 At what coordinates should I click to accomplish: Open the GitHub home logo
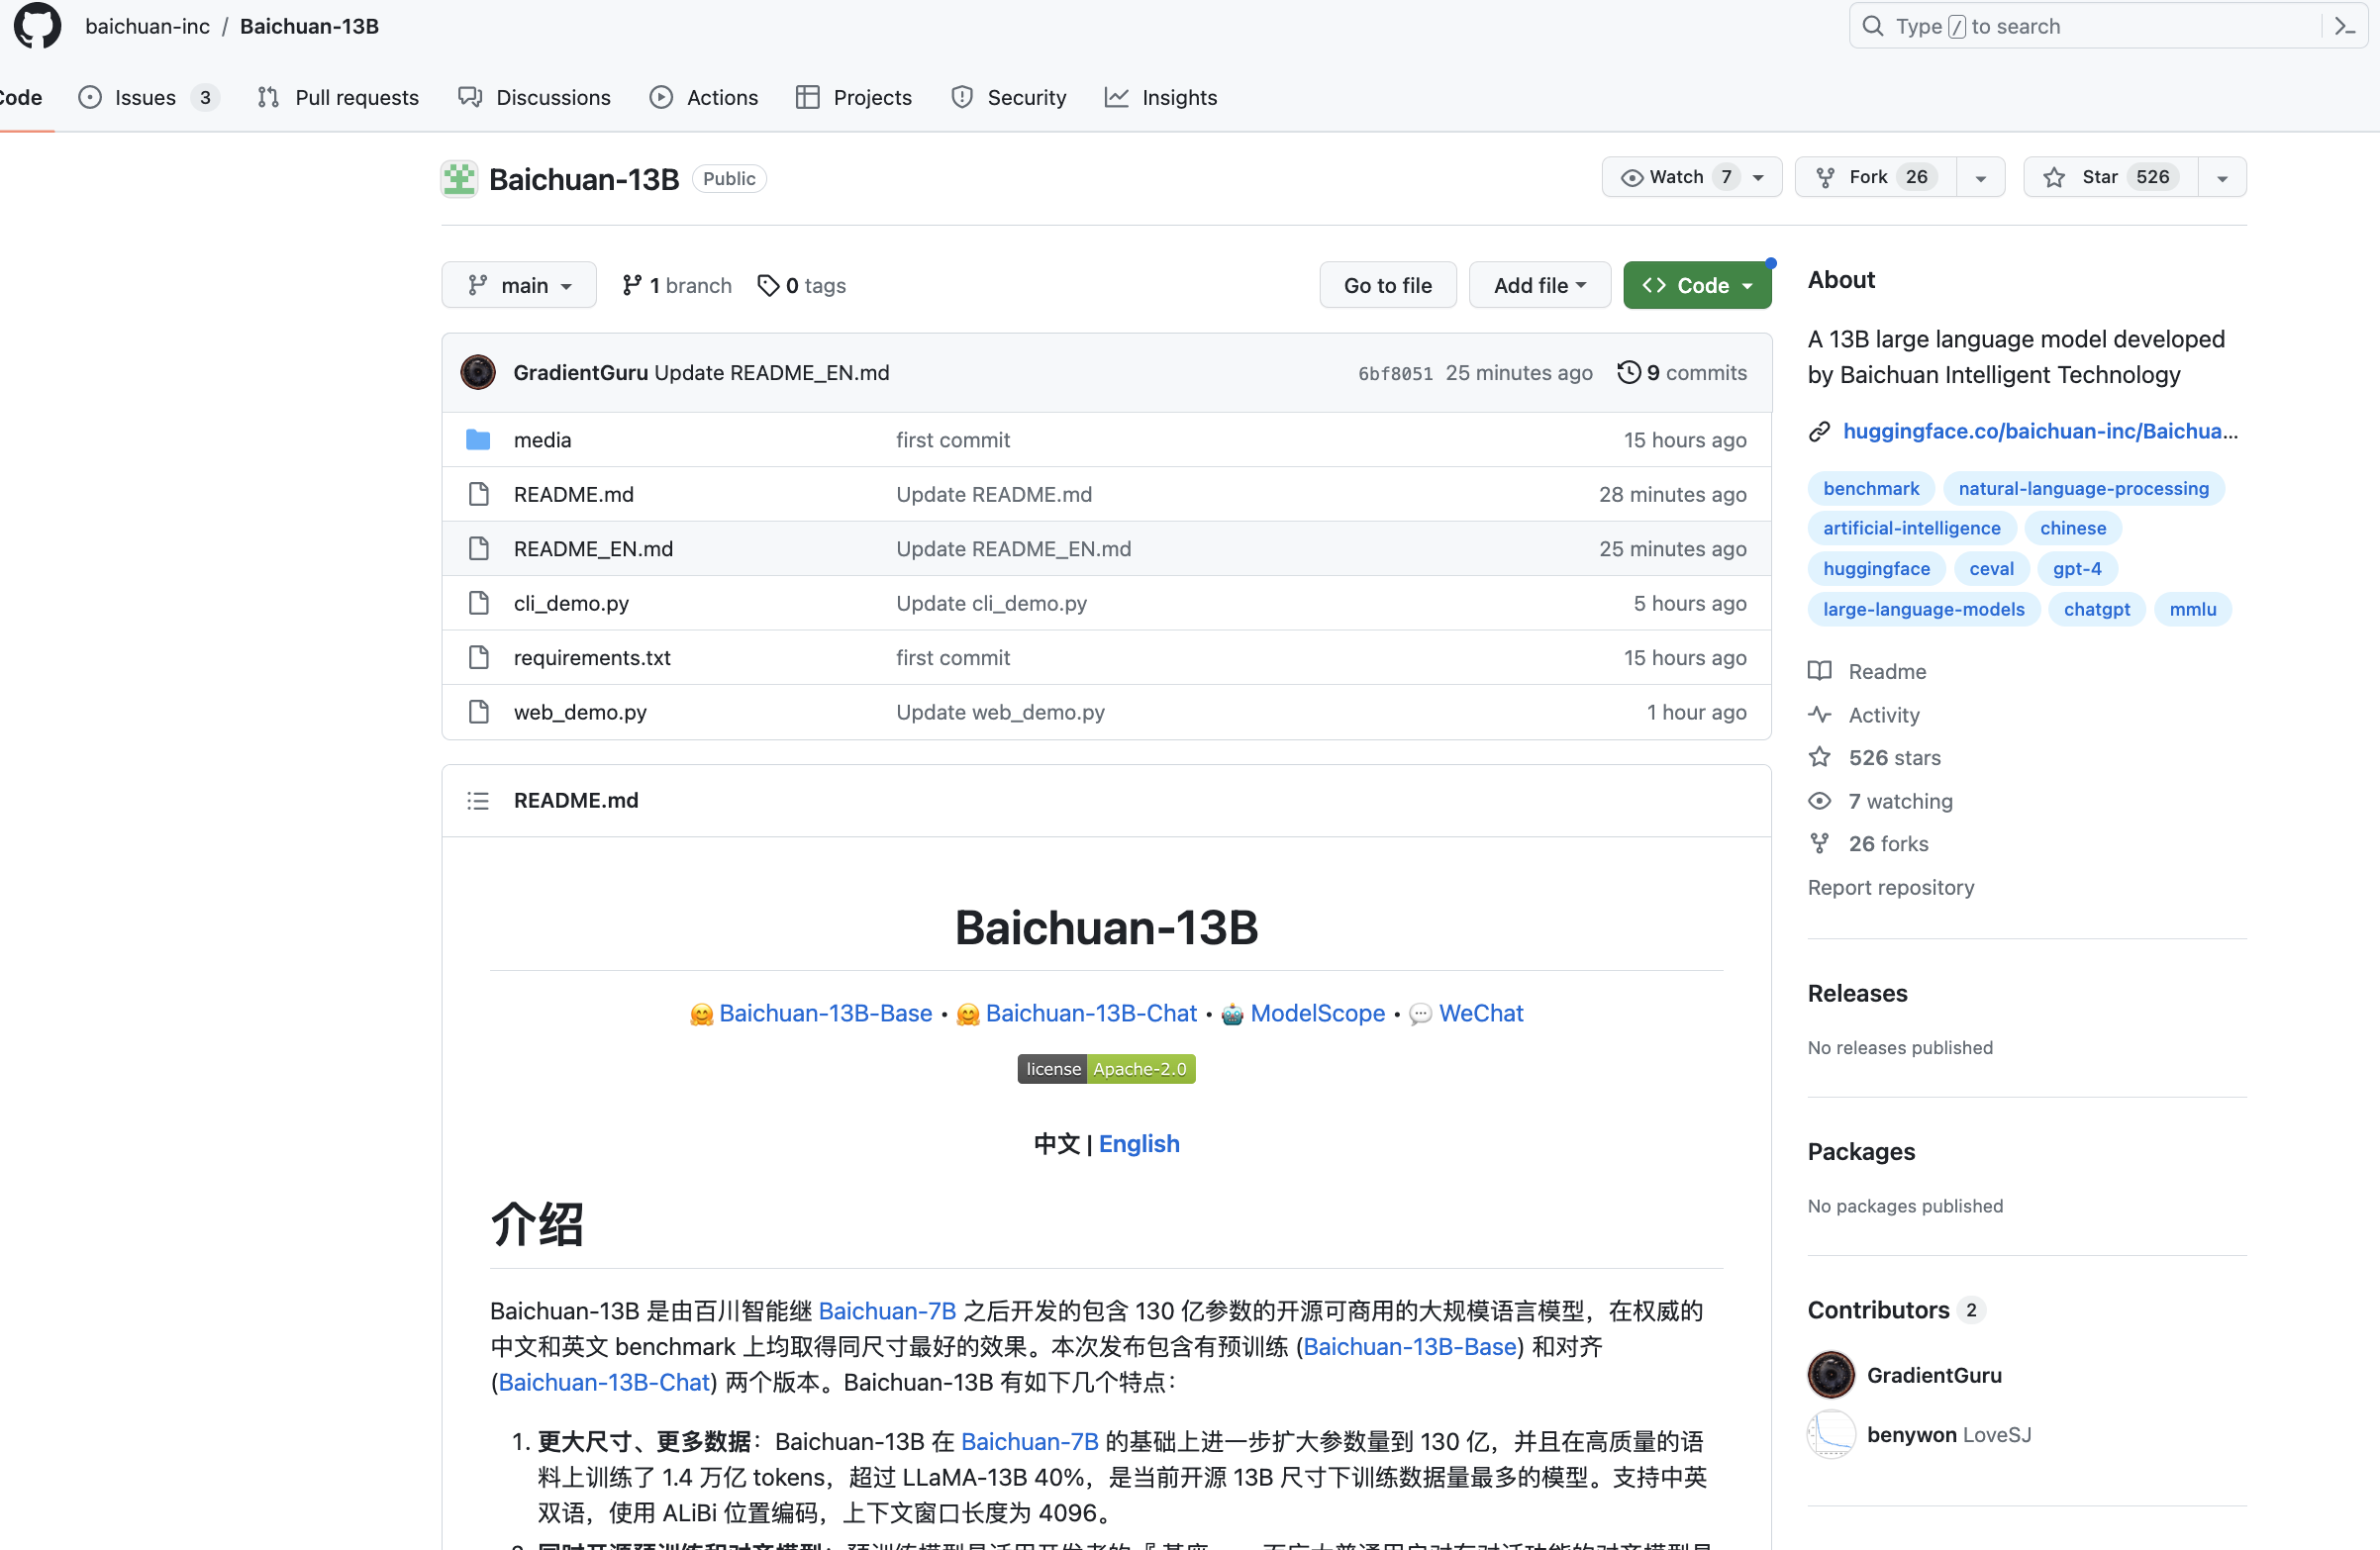click(x=37, y=25)
